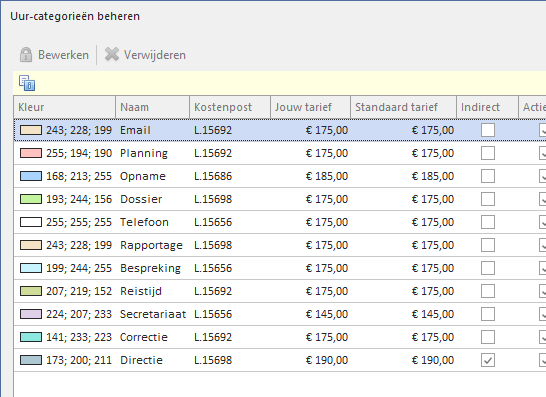Open the Bewerken button
The height and width of the screenshot is (397, 546).
54,55
